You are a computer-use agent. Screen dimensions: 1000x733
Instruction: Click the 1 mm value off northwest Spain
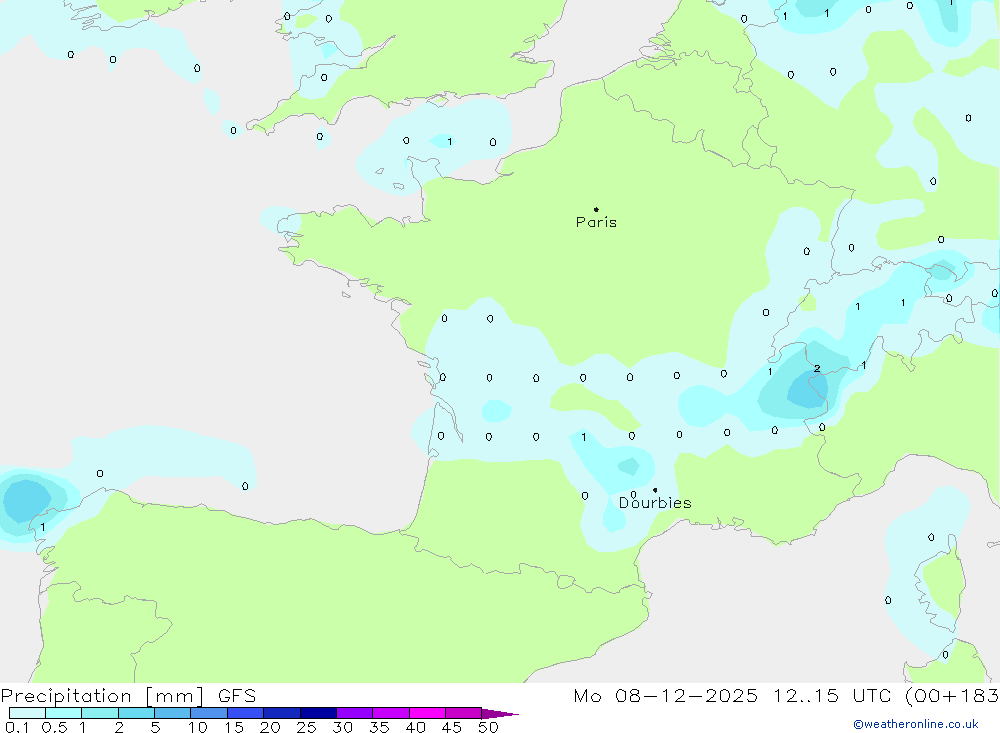43,527
